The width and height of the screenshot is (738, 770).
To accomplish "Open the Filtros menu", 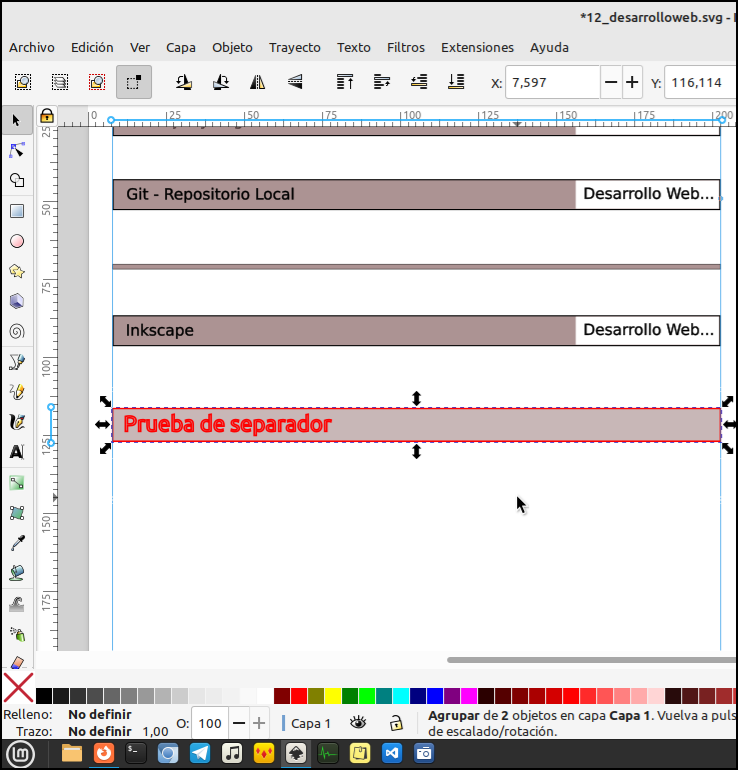I will (406, 48).
